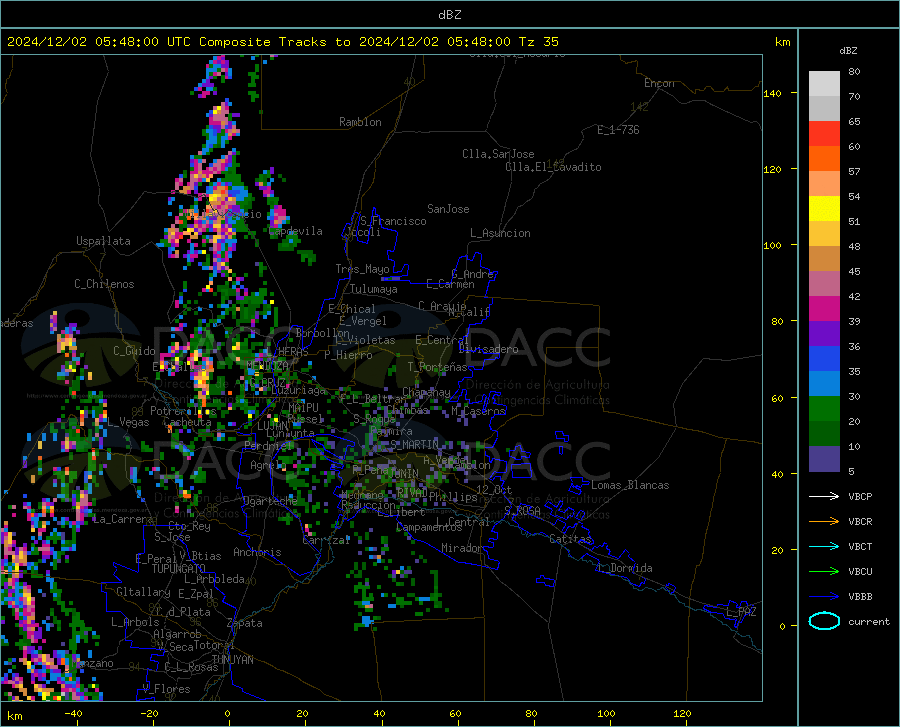Click the S_MARTIN town label
The height and width of the screenshot is (727, 900).
tap(414, 444)
